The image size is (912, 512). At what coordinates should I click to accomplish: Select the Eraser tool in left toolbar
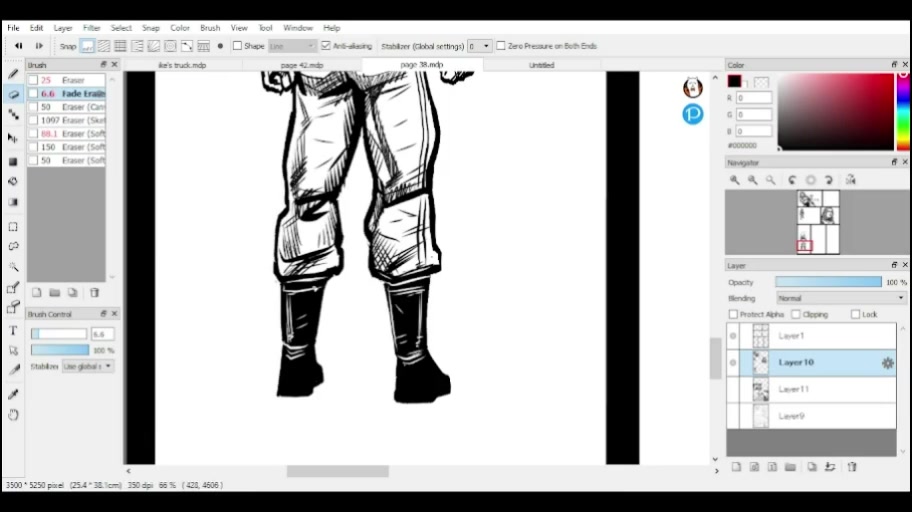tap(13, 94)
